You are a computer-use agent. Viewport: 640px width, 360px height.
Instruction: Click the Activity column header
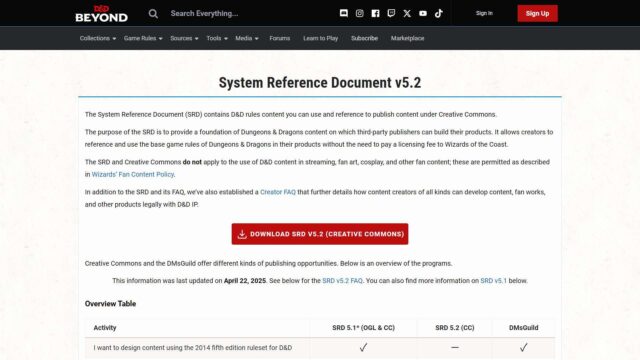coord(105,328)
